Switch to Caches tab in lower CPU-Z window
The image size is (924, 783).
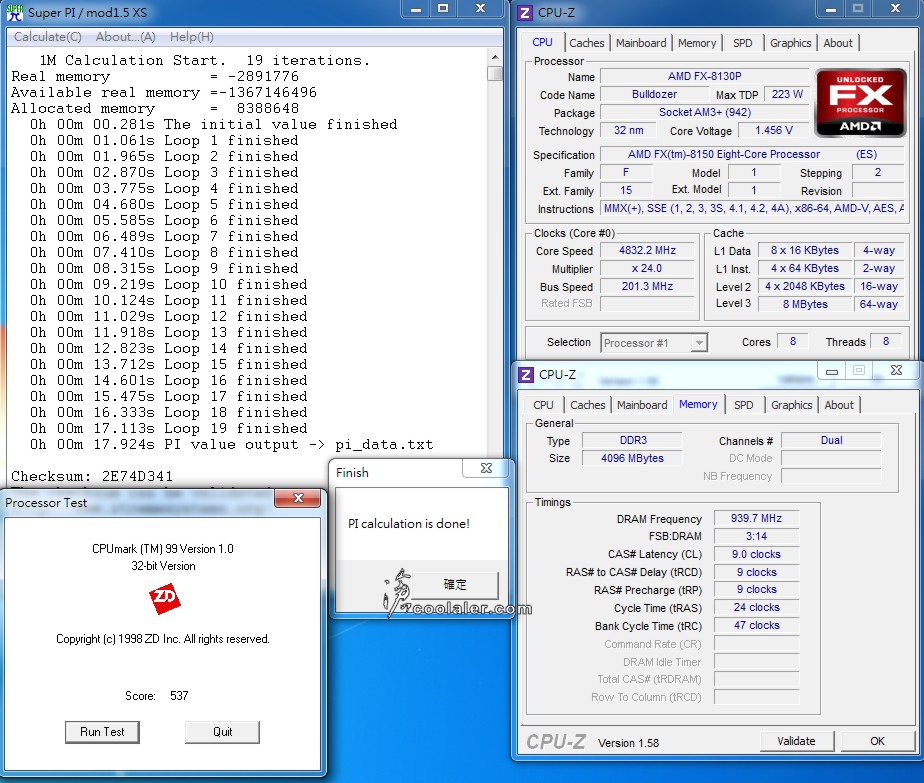(x=588, y=405)
